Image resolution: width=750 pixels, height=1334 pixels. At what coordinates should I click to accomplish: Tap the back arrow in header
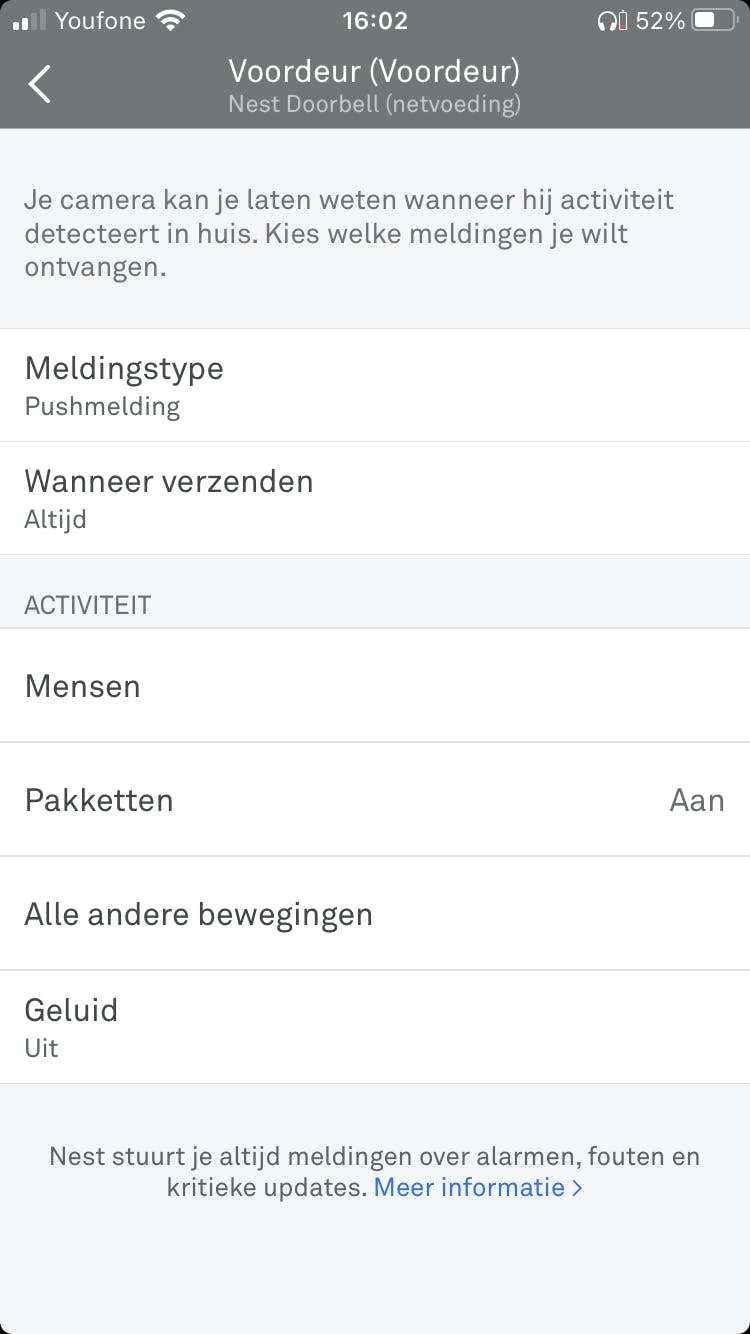coord(40,85)
